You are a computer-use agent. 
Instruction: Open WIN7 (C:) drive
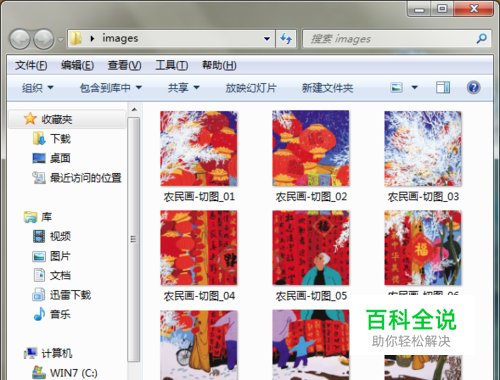(74, 373)
